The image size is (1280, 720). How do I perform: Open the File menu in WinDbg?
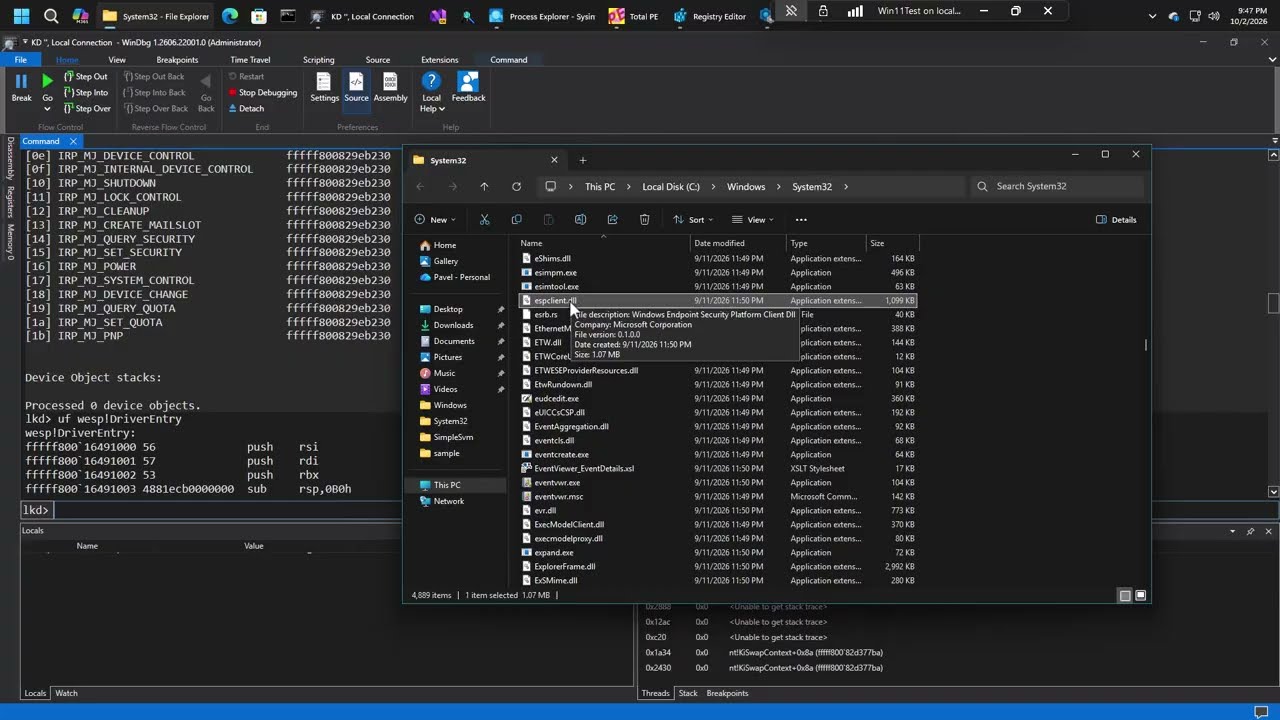pyautogui.click(x=20, y=60)
